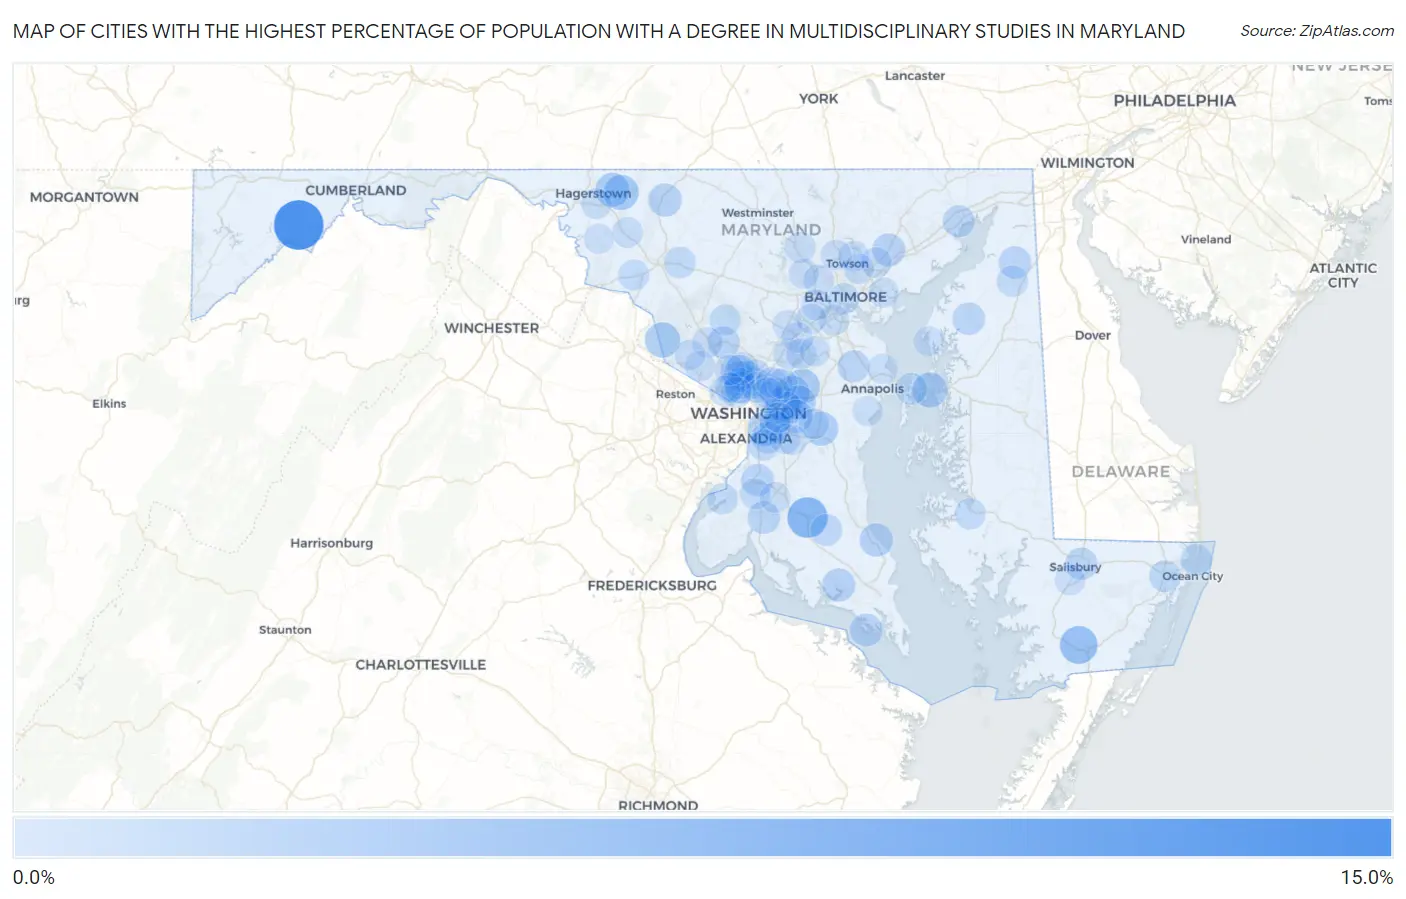Click the YORK city label
Viewport: 1406px width, 899px height.
(x=818, y=98)
